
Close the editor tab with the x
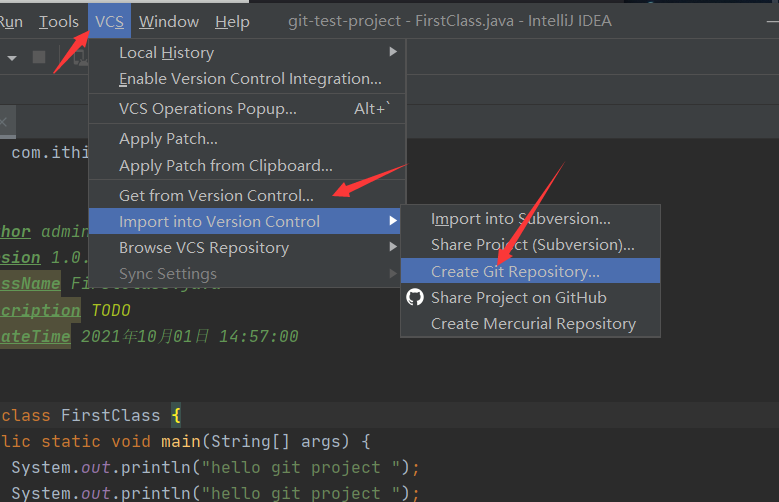coord(3,123)
